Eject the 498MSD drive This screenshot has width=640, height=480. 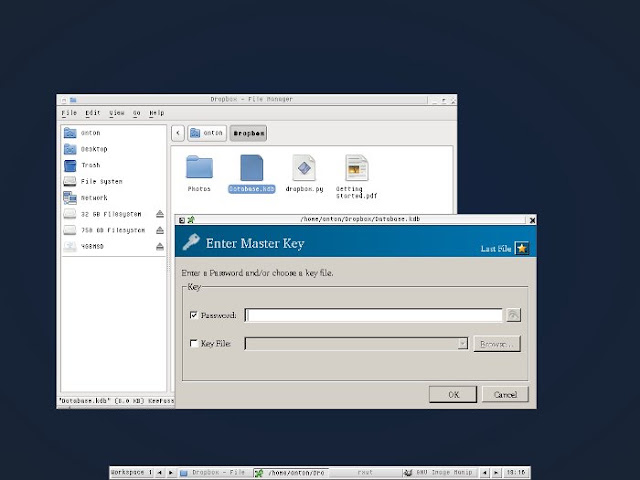coord(160,247)
